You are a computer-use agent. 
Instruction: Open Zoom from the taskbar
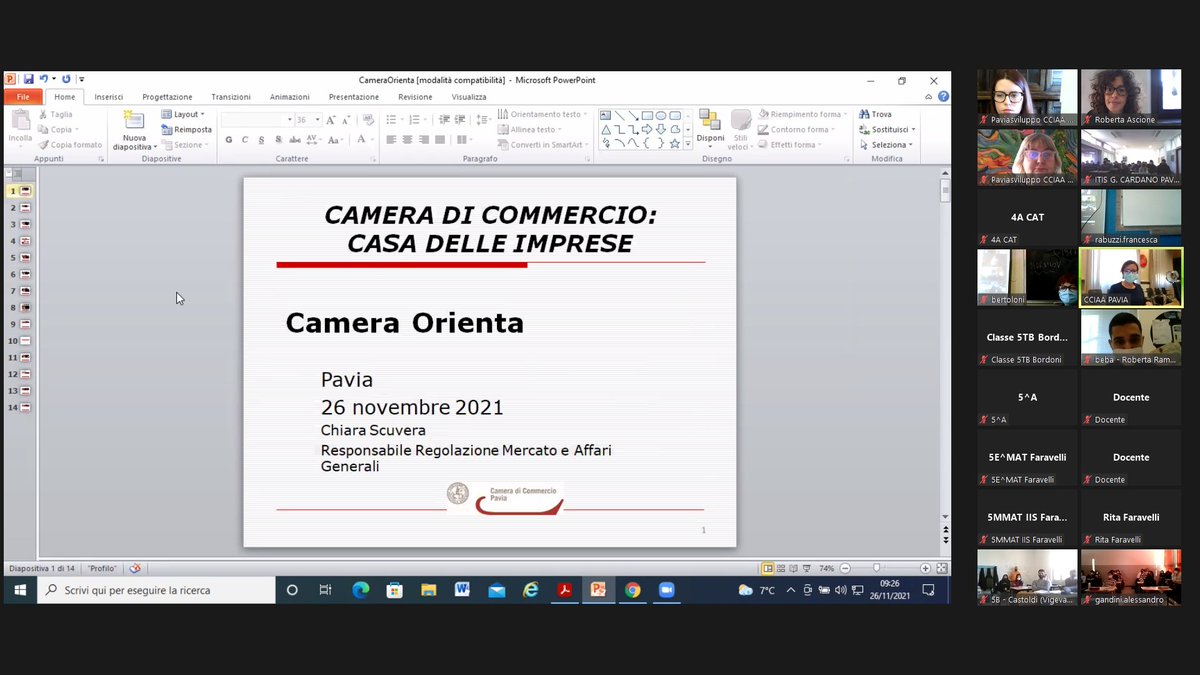666,590
